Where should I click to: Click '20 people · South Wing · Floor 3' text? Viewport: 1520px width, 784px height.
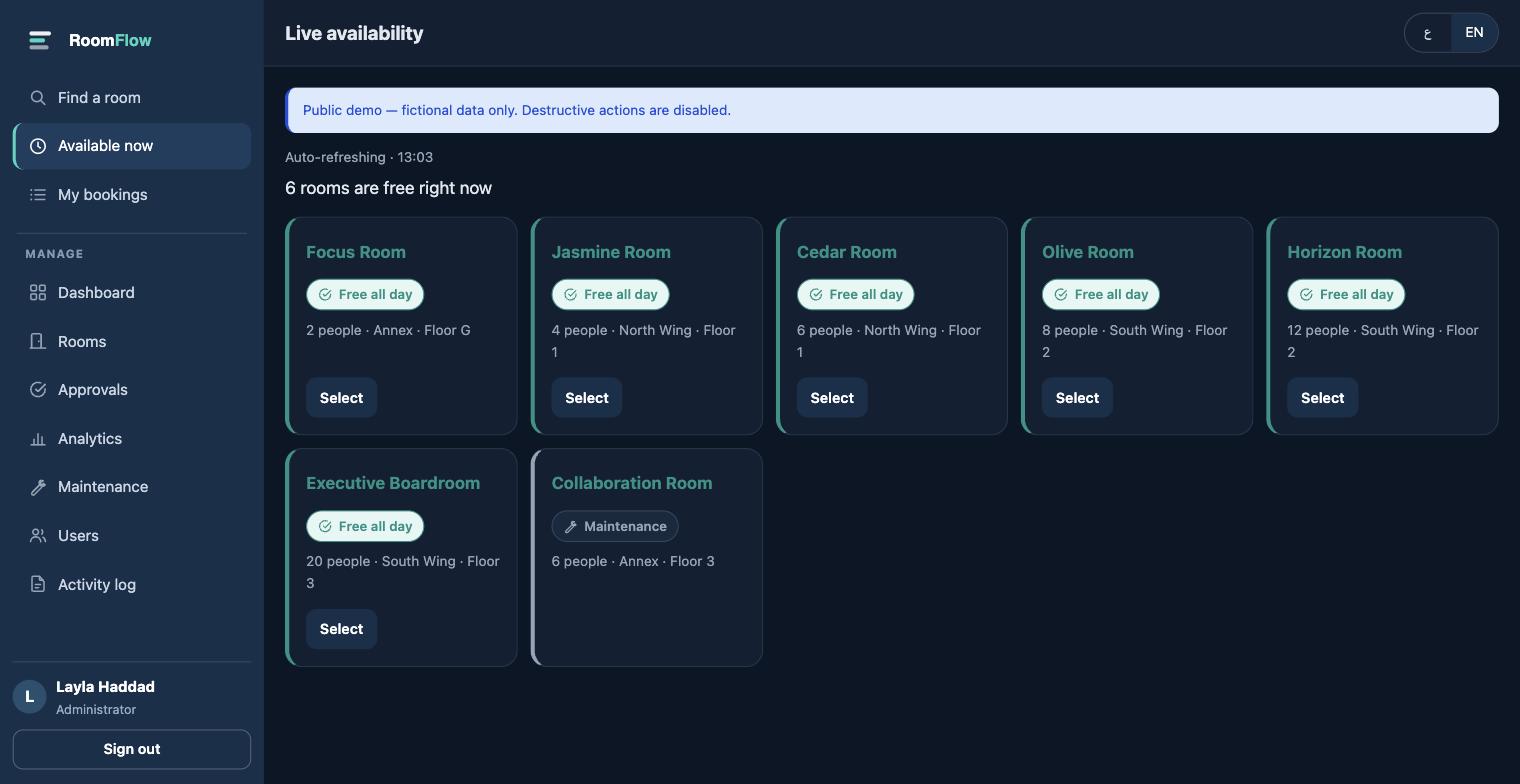pyautogui.click(x=403, y=572)
